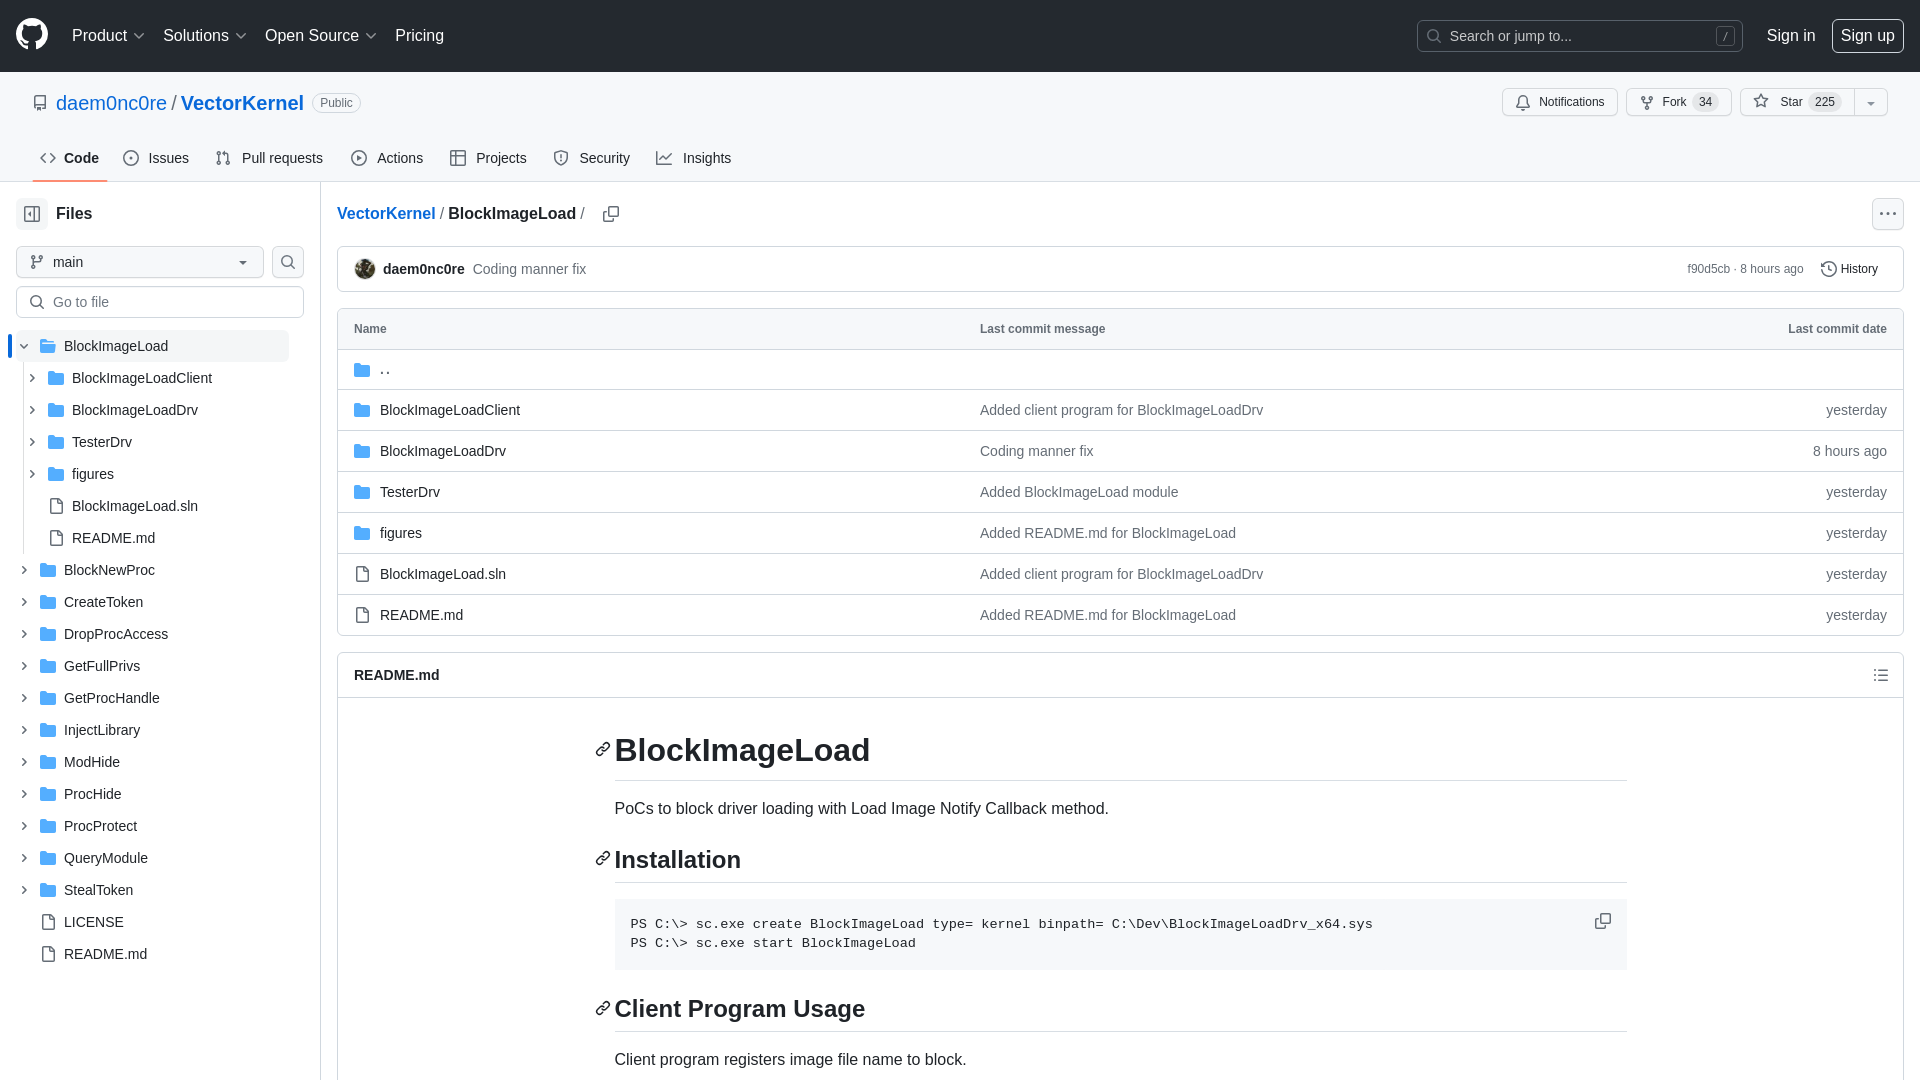
Task: Open BlockImageLoadClient folder in table
Action: click(450, 410)
